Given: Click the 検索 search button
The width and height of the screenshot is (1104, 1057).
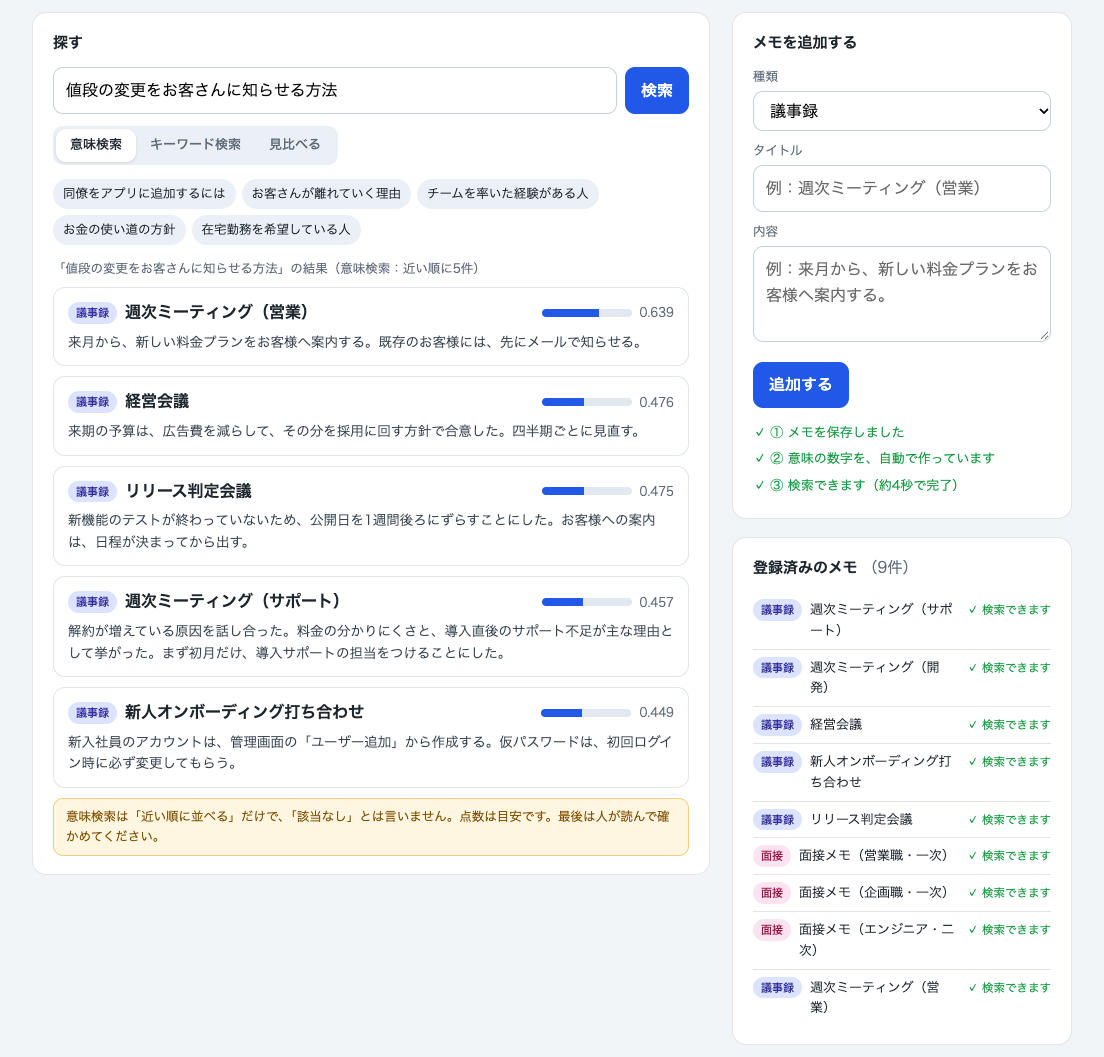Looking at the screenshot, I should click(656, 90).
